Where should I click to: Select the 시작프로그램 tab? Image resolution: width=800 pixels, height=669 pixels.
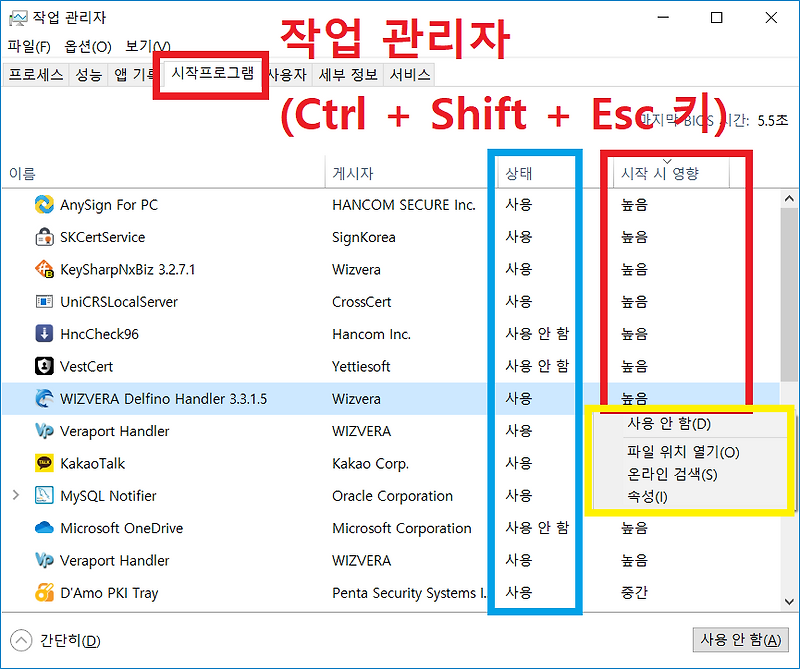pyautogui.click(x=212, y=73)
